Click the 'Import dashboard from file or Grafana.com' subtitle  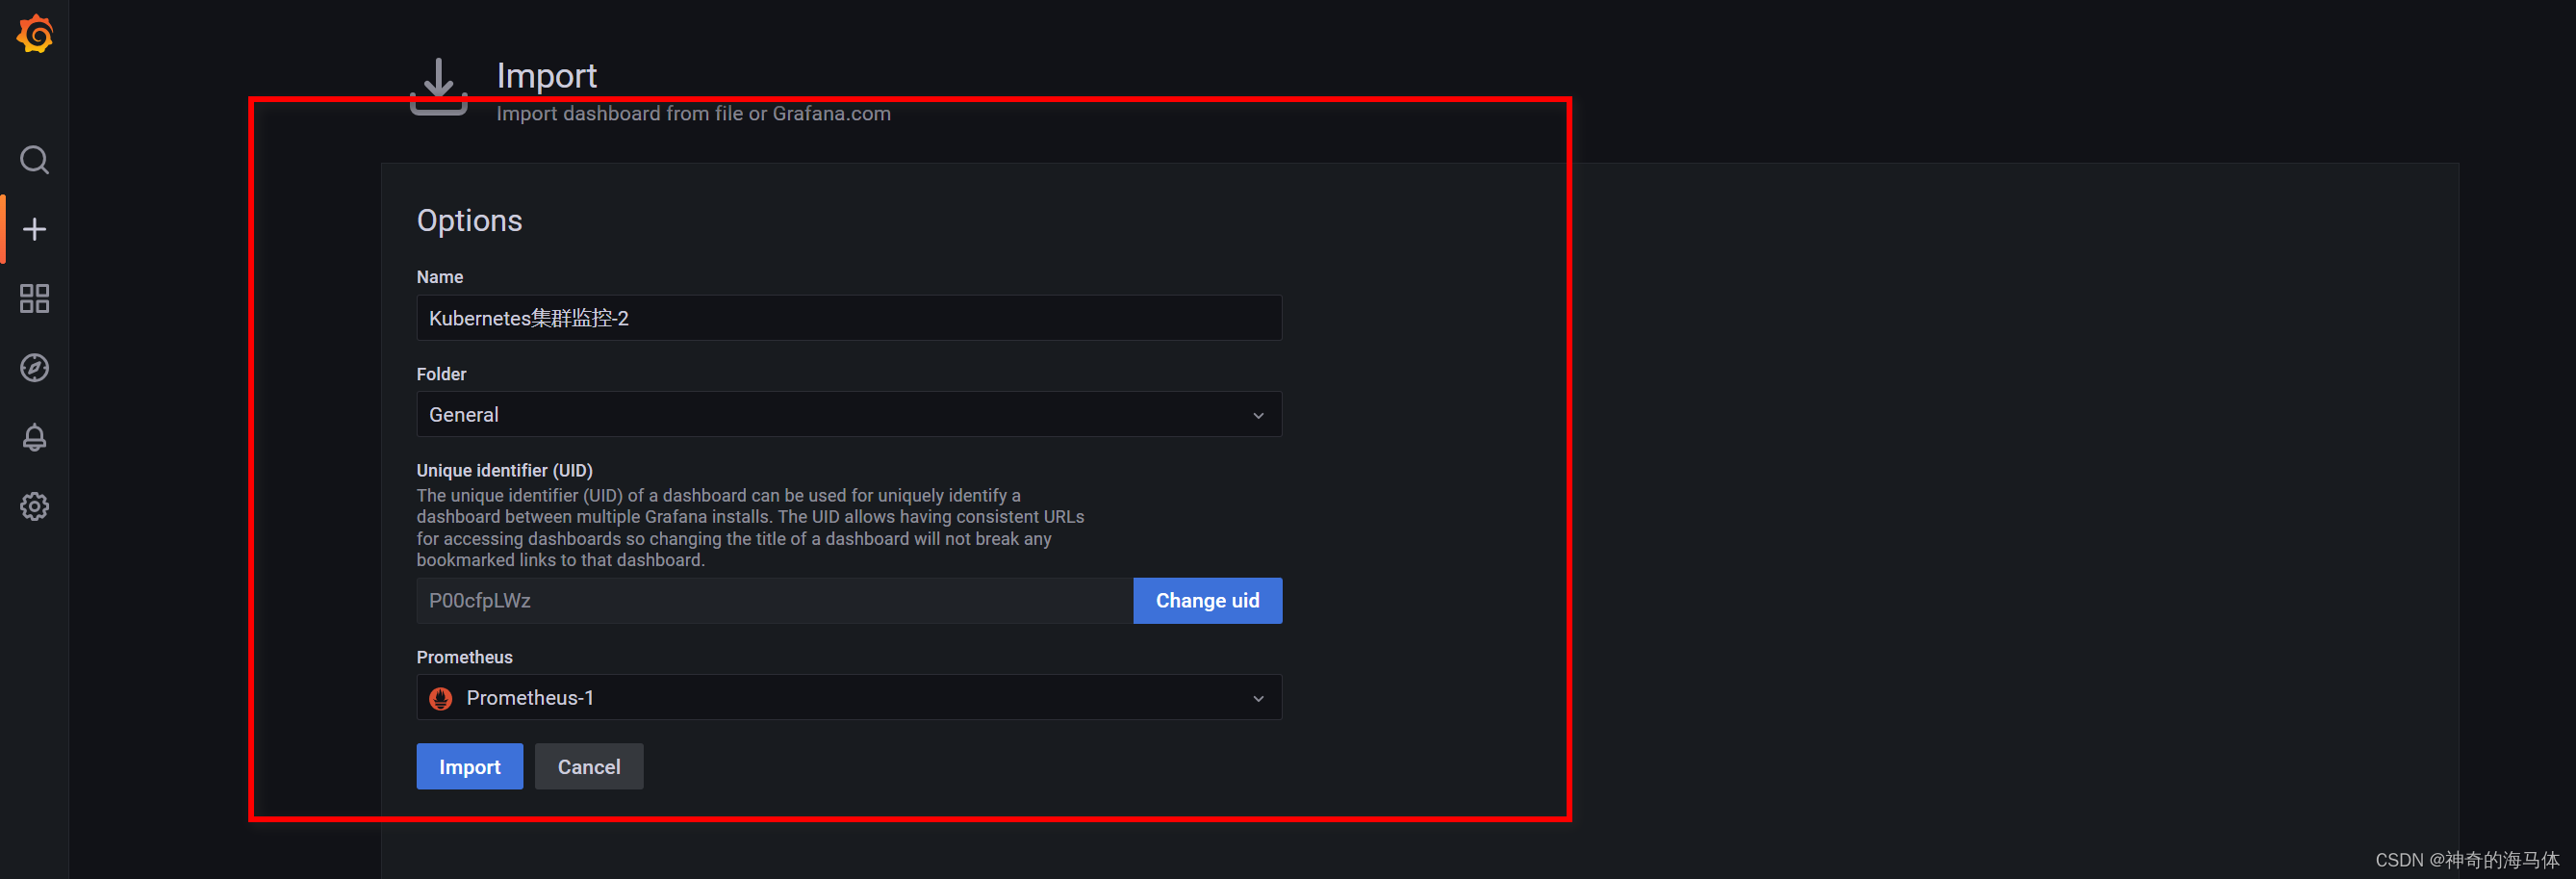pos(694,114)
